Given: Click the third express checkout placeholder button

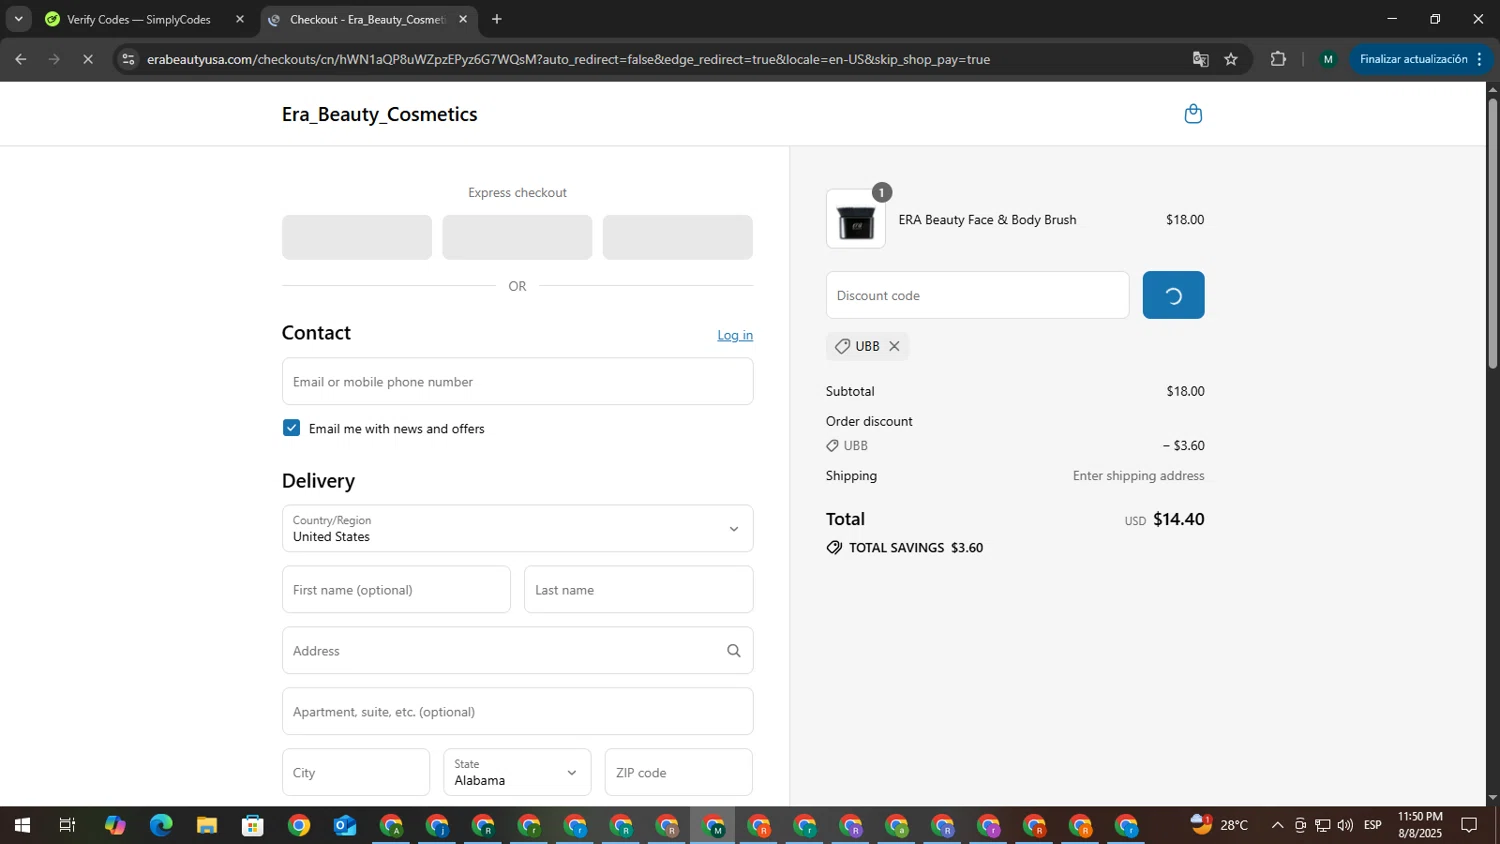Looking at the screenshot, I should click(x=677, y=237).
